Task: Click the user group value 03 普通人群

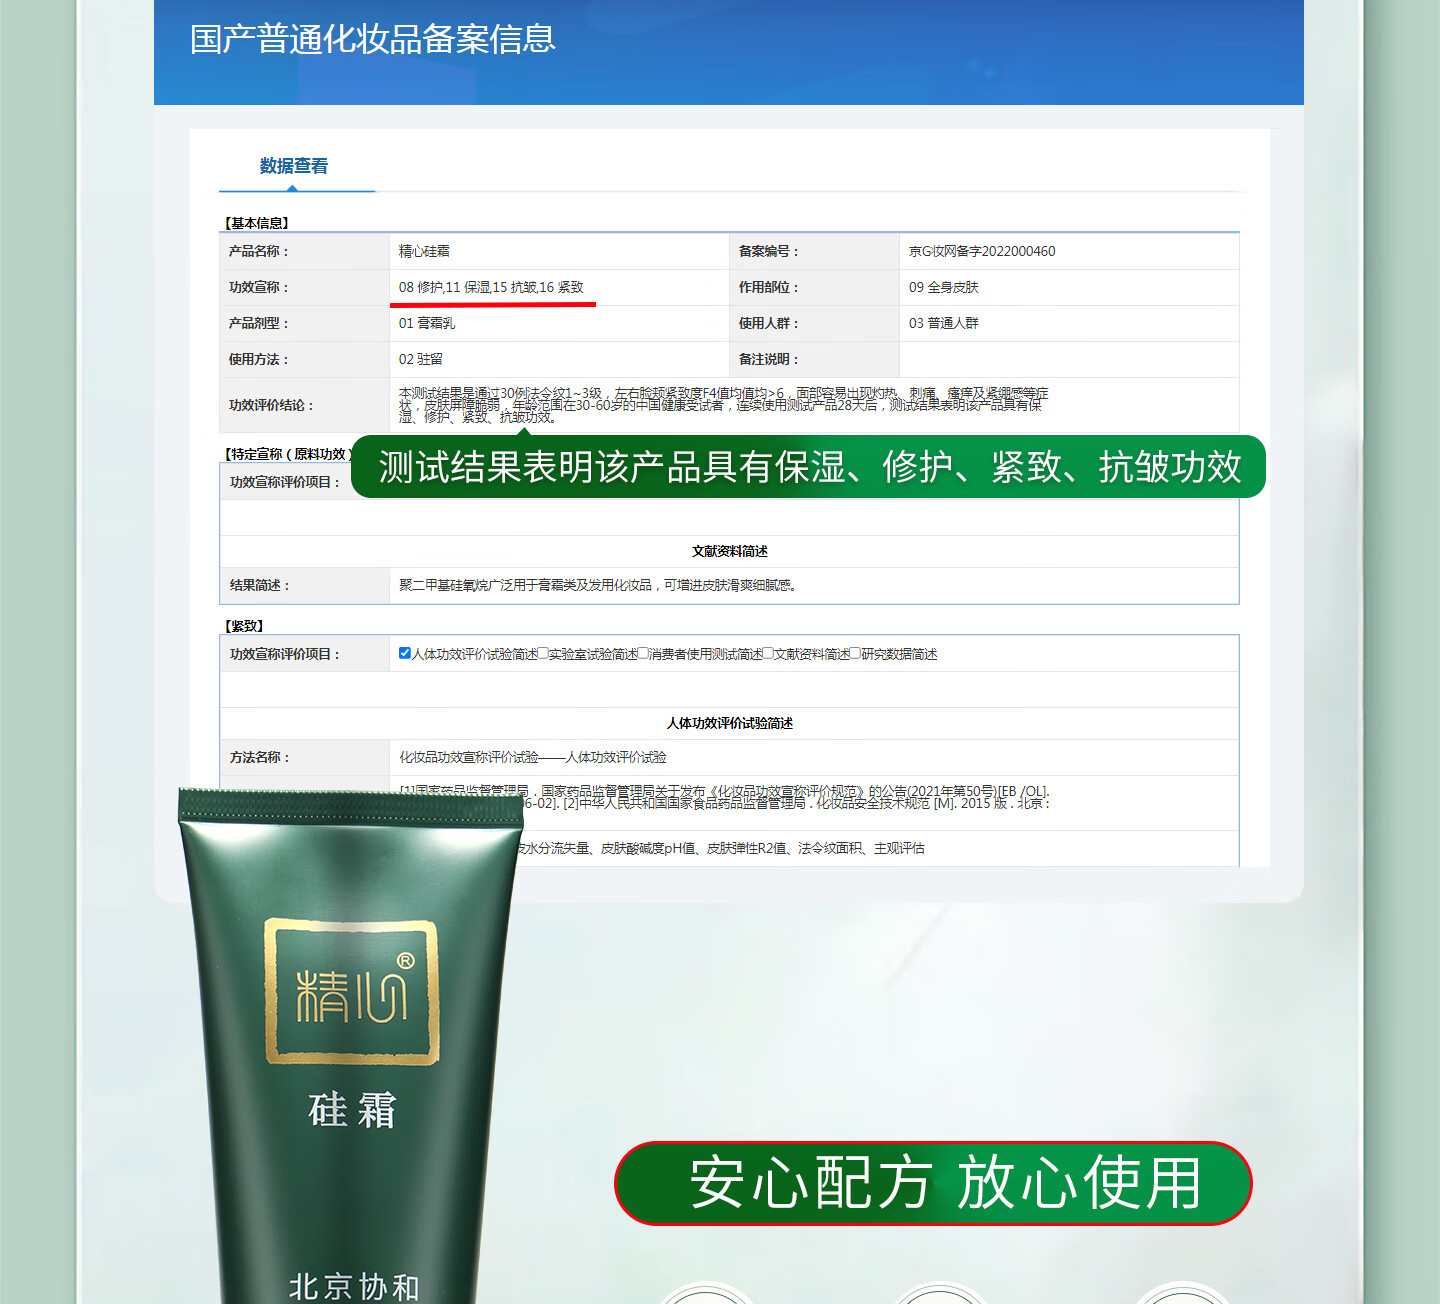Action: pyautogui.click(x=944, y=323)
